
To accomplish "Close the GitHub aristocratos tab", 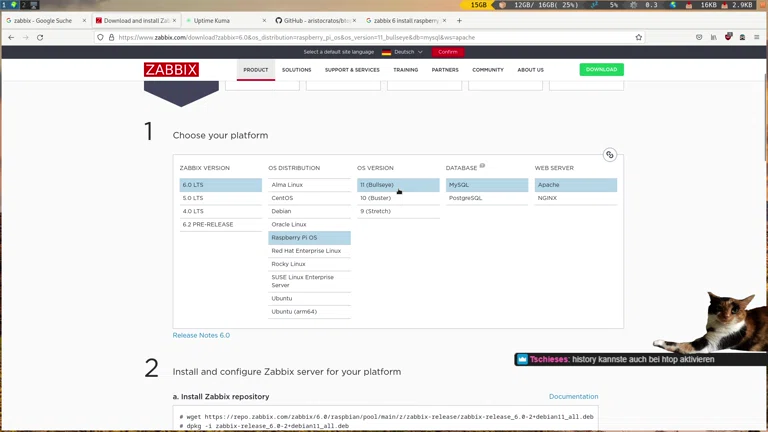I will tap(355, 21).
